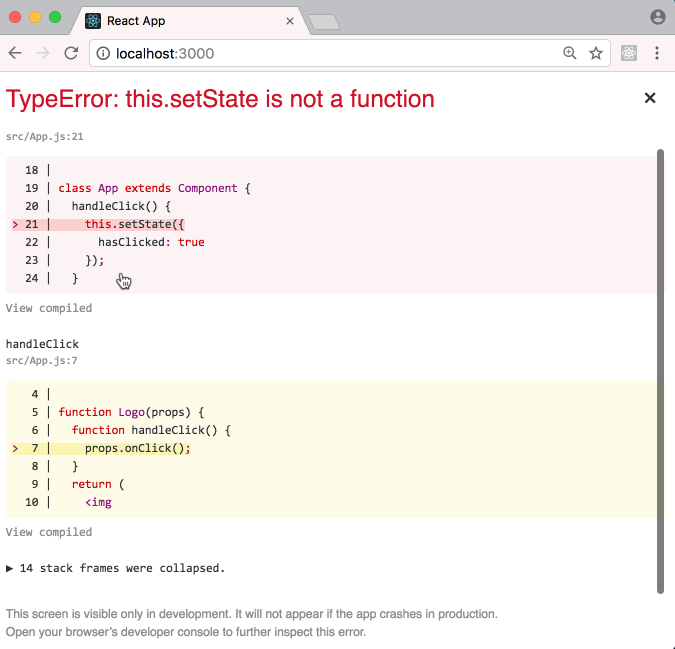Screen dimensions: 675x649
Task: Click the 'Open your browser's developer console' text
Action: tap(186, 632)
